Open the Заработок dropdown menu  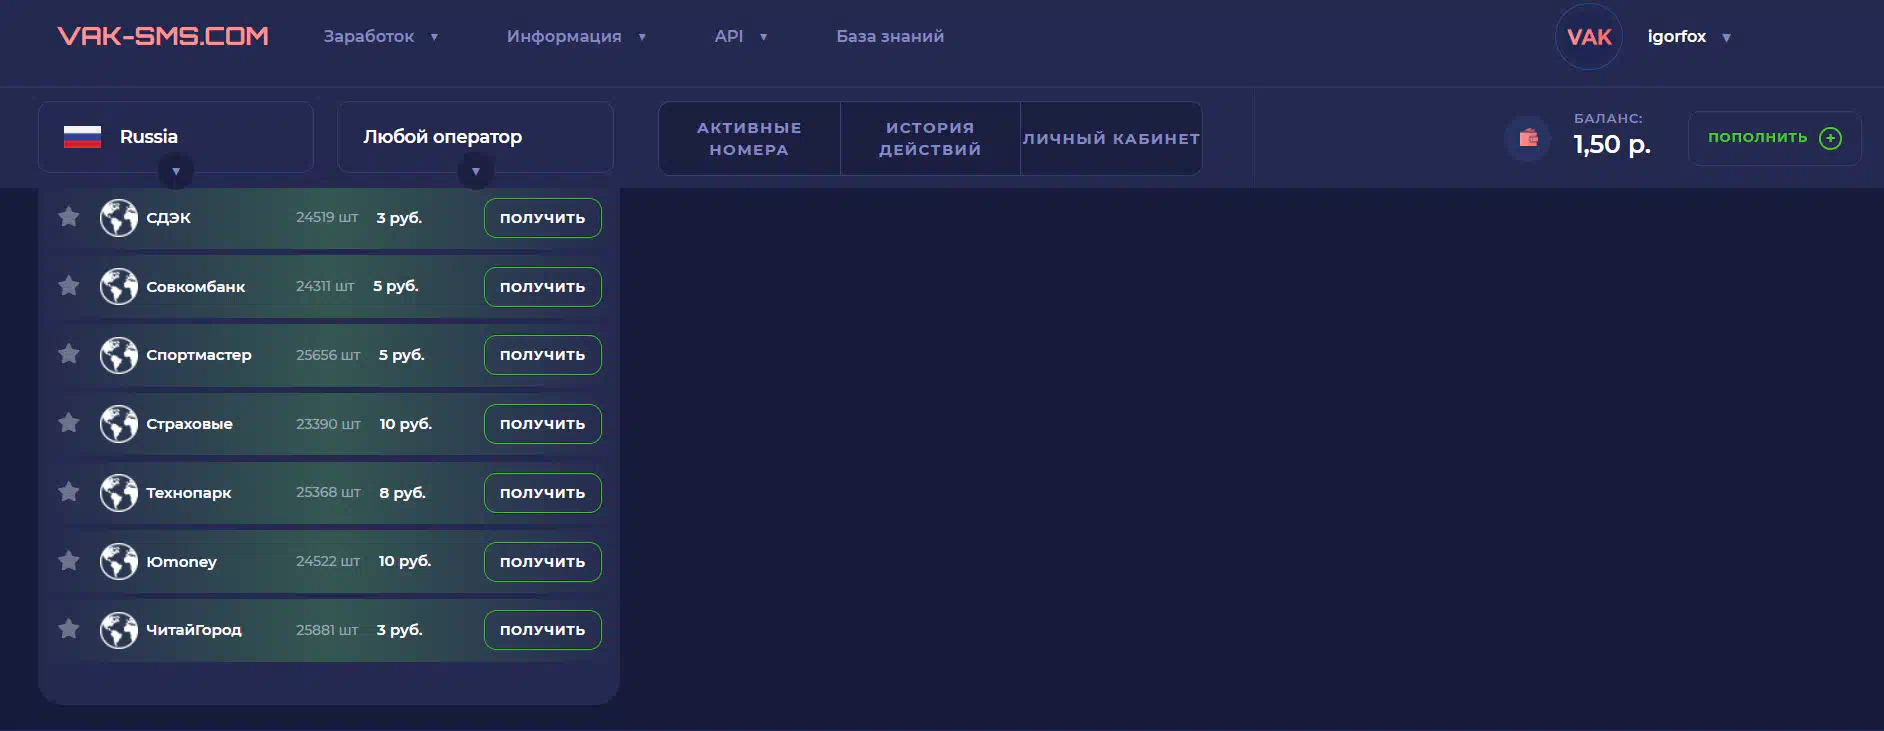point(381,36)
